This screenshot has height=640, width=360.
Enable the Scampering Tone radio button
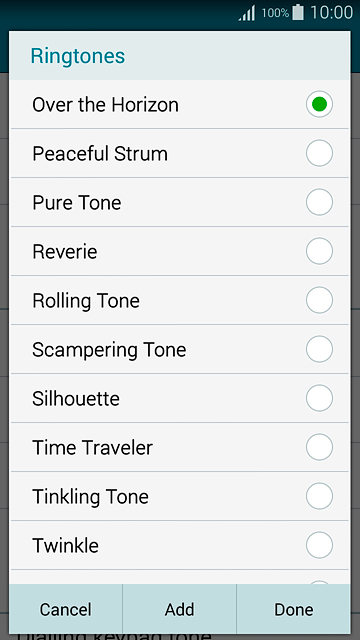(319, 349)
